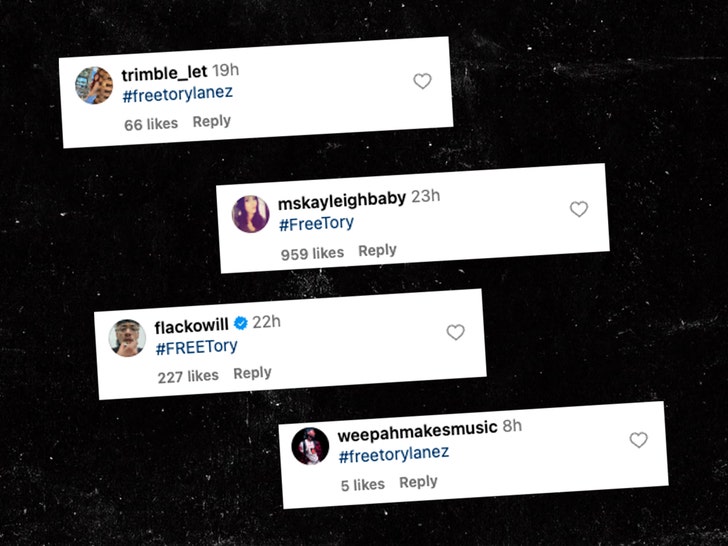Reply to flackowill's comment
Screen dimensions: 728x546
tap(252, 373)
